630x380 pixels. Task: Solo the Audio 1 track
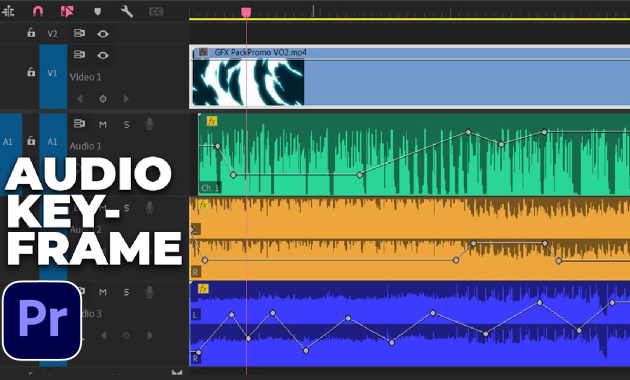point(126,125)
